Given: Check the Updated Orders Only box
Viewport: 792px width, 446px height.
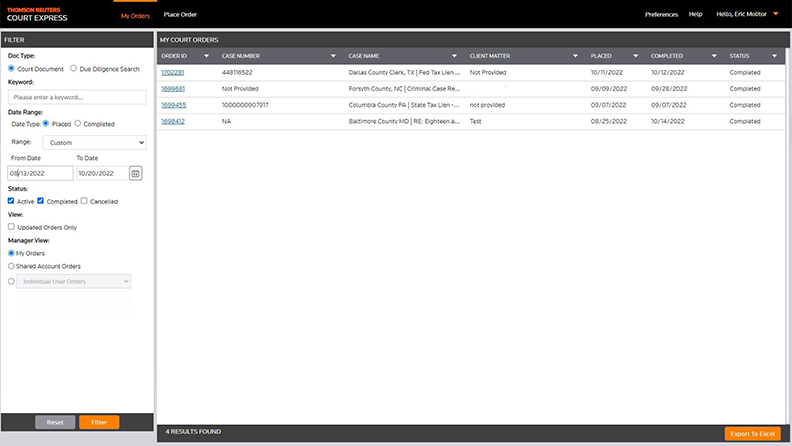Looking at the screenshot, I should (x=12, y=227).
